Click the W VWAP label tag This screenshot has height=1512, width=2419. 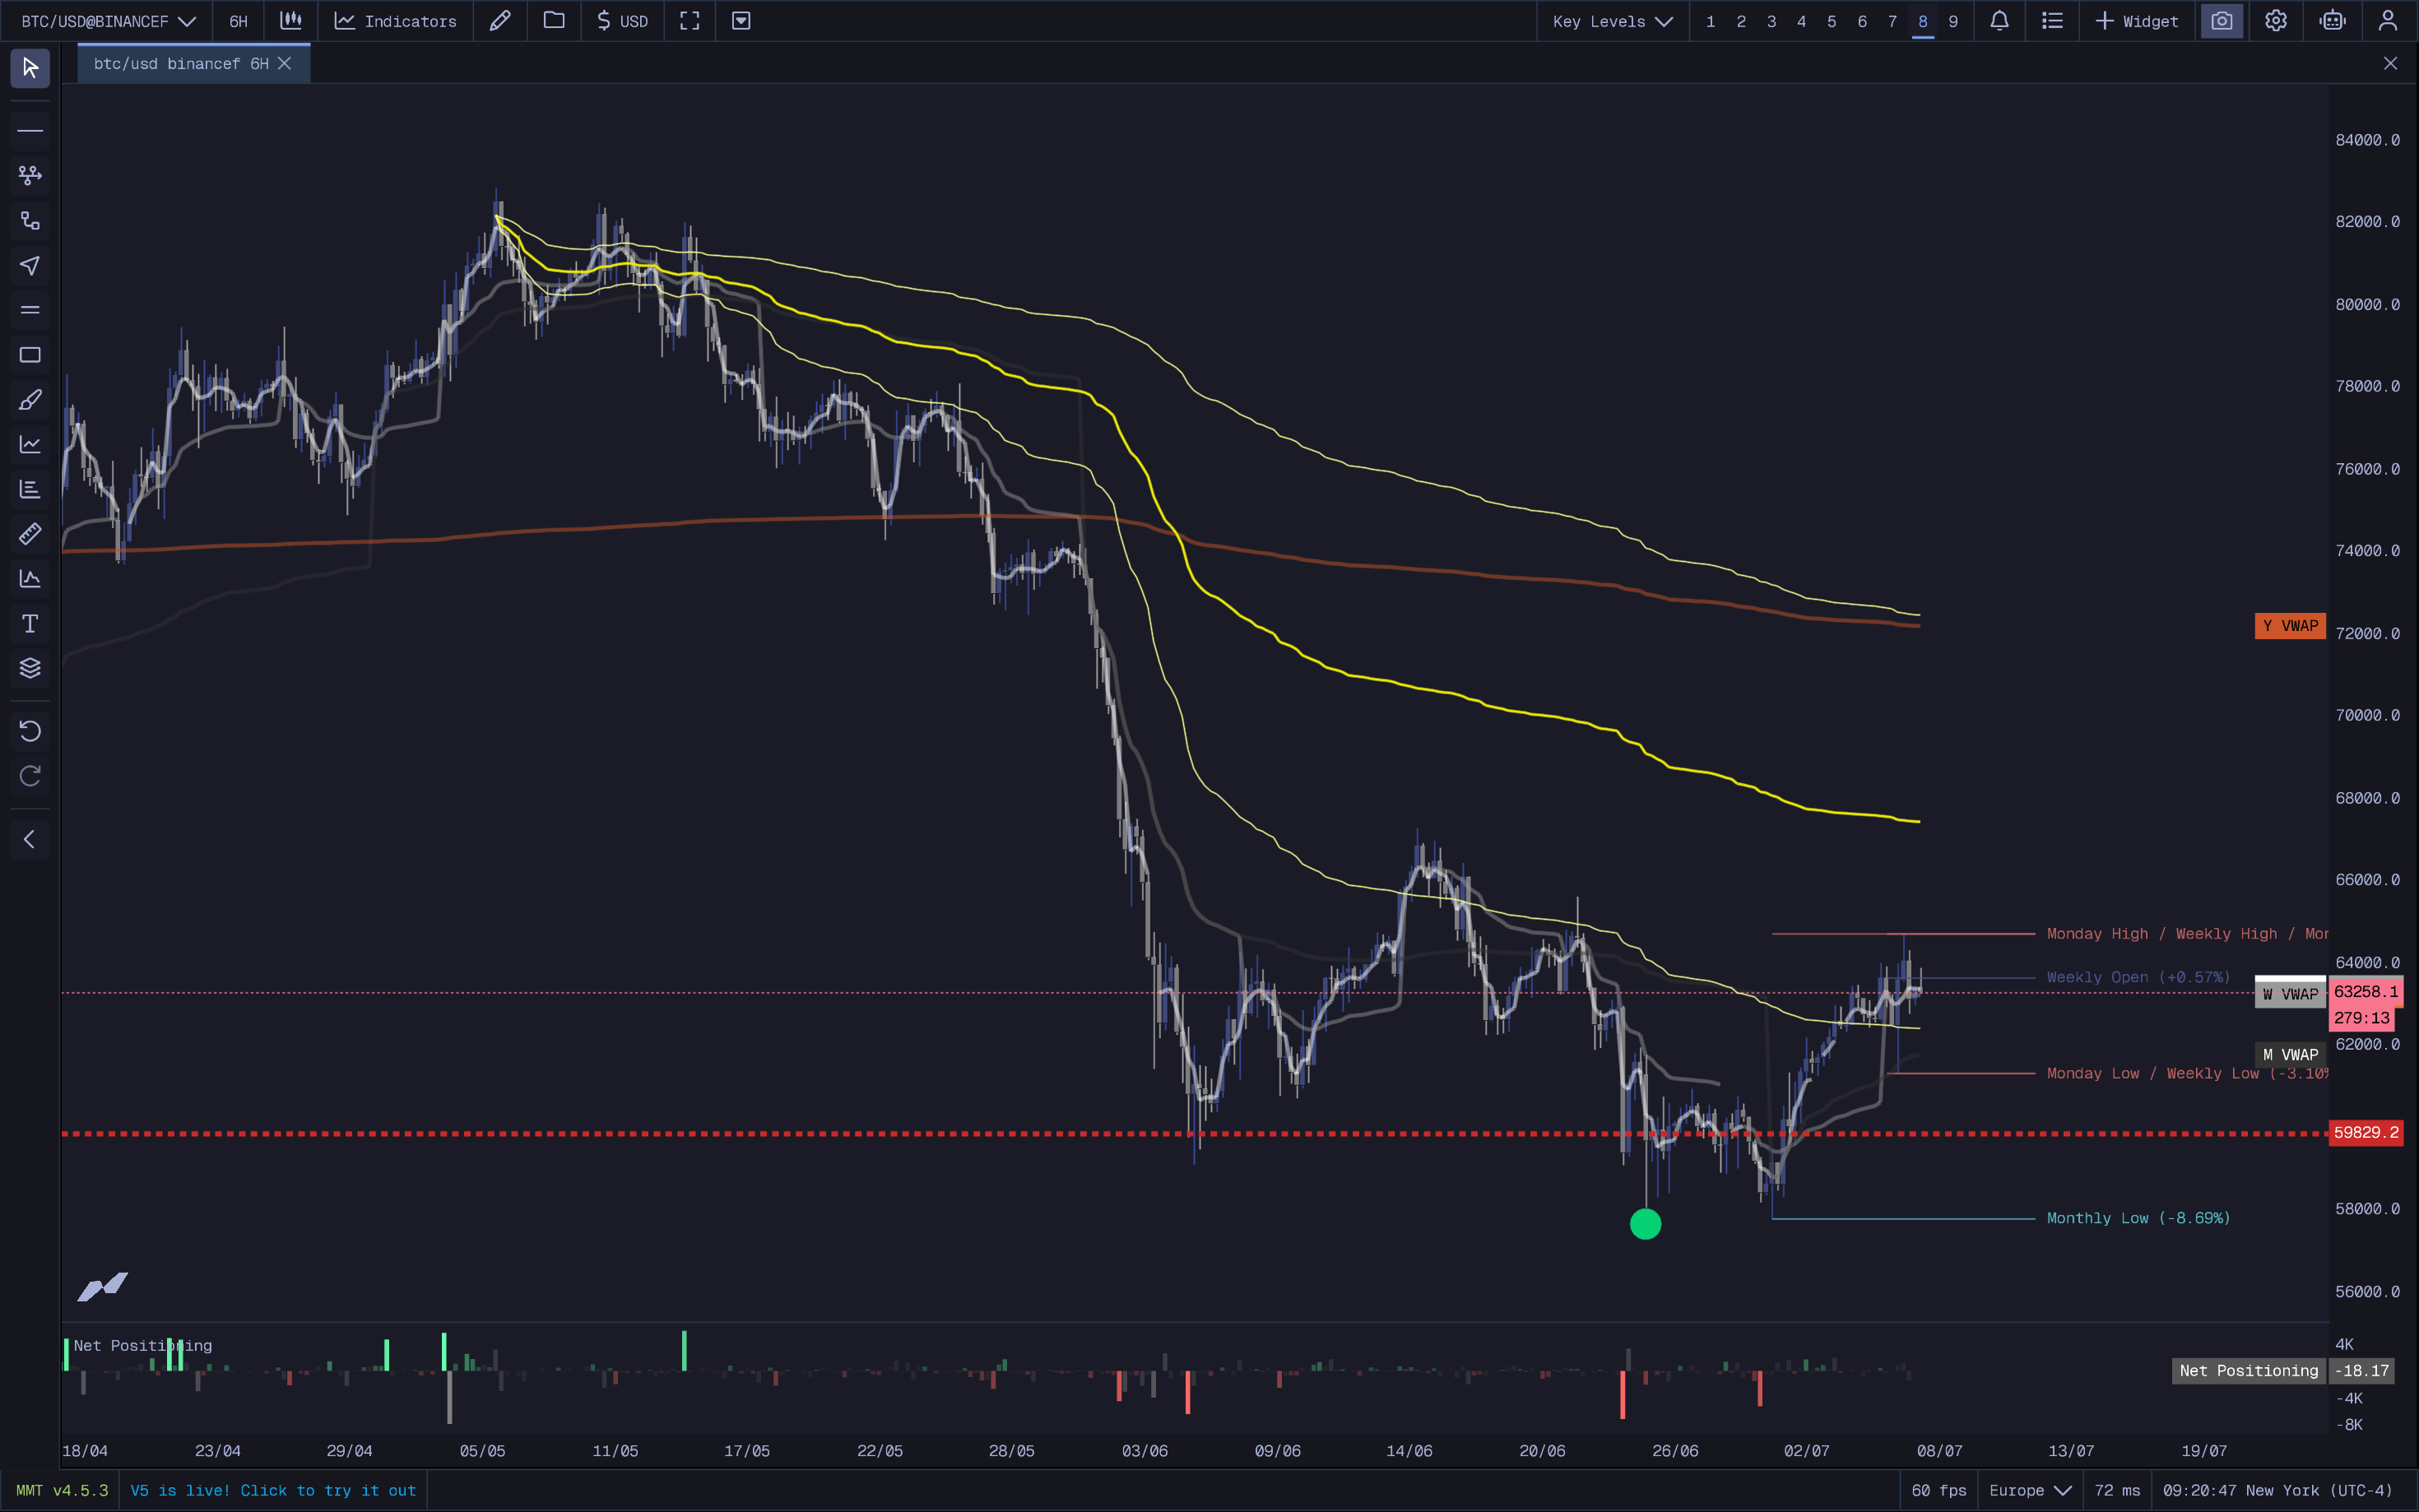coord(2290,994)
